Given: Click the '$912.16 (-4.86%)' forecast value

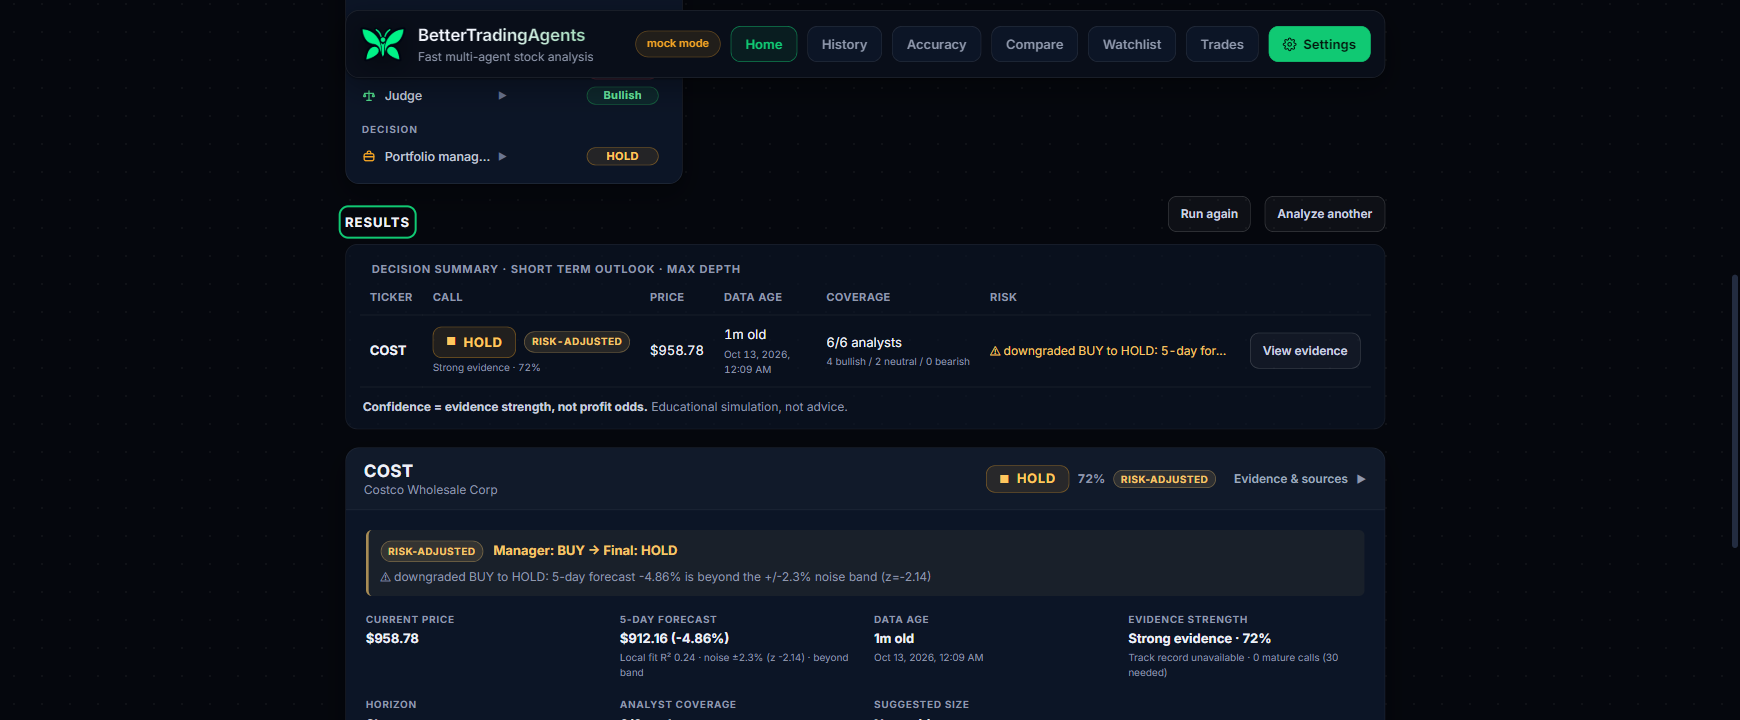Looking at the screenshot, I should click(x=674, y=639).
